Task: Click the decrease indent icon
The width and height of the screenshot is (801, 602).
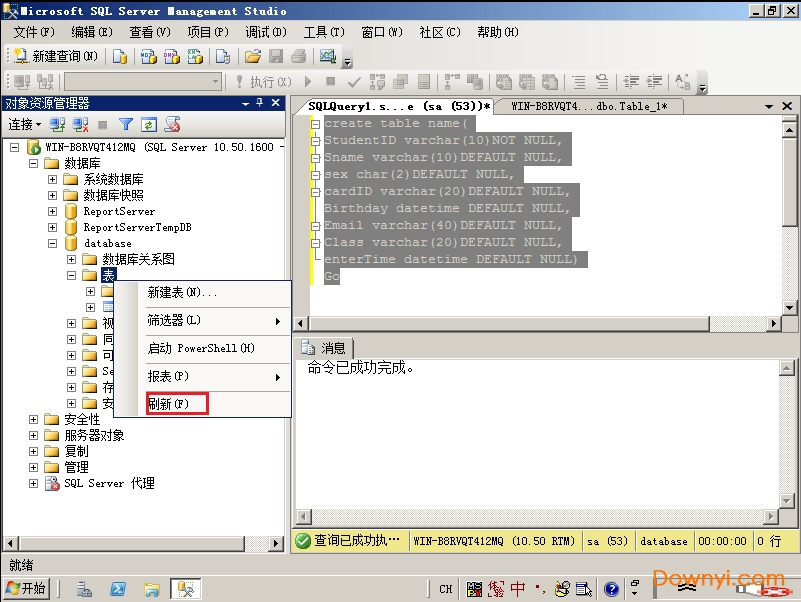Action: click(630, 82)
